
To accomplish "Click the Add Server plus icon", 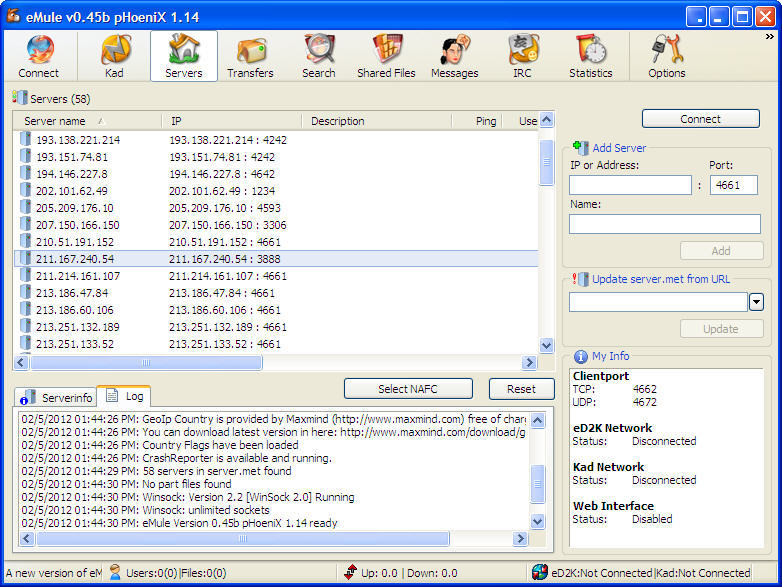I will (x=580, y=147).
